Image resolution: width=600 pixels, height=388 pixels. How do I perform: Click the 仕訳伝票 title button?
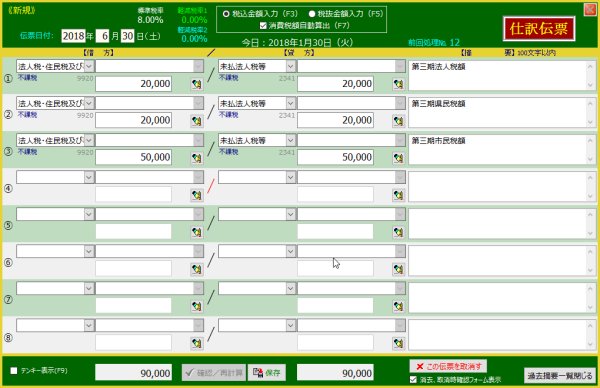(539, 28)
